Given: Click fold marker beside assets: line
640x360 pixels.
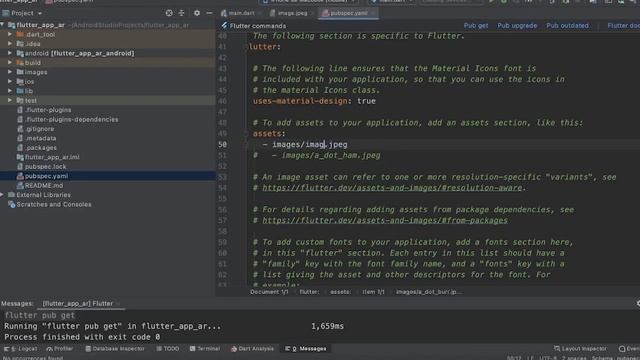Looking at the screenshot, I should 245,133.
